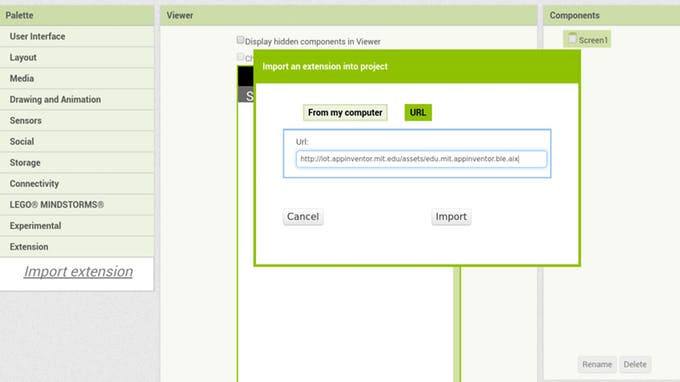Click the Components panel header
Viewport: 680px width, 382px height.
coord(611,15)
